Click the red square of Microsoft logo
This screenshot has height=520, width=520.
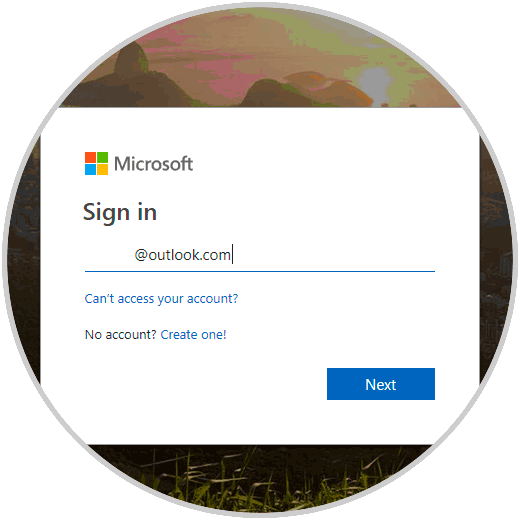tap(90, 157)
